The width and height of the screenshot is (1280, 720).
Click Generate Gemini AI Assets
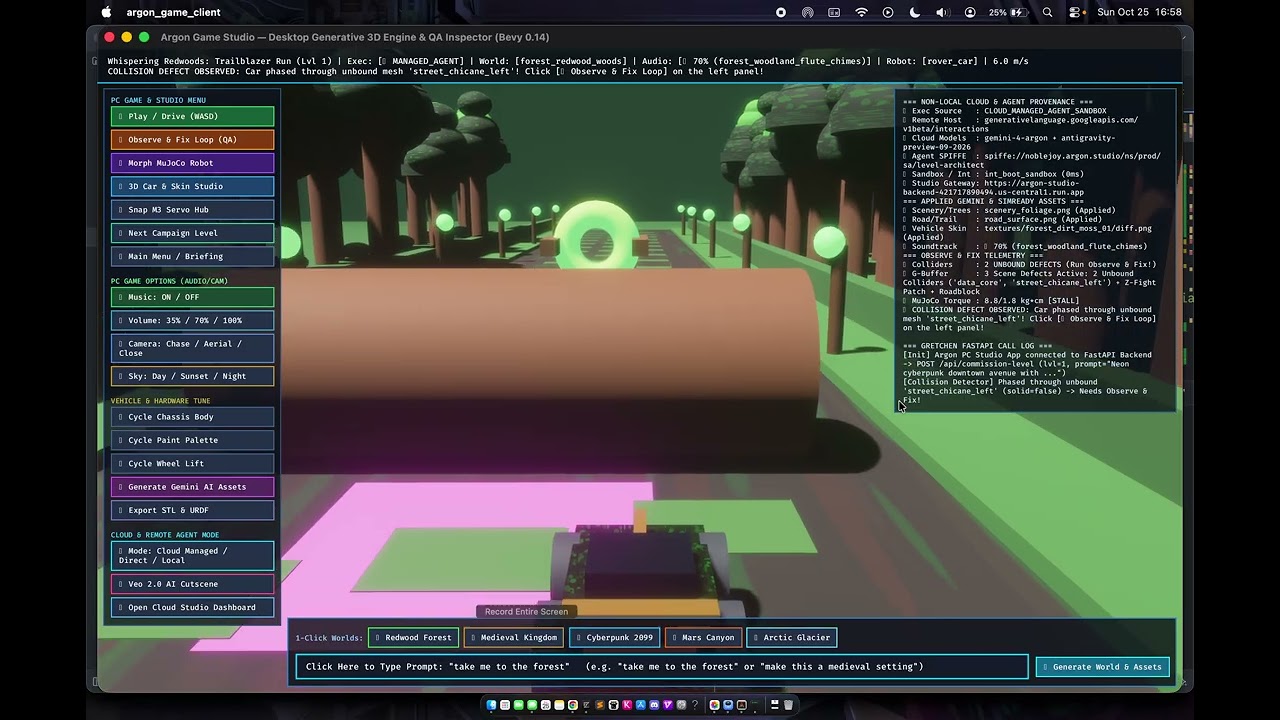pos(192,487)
